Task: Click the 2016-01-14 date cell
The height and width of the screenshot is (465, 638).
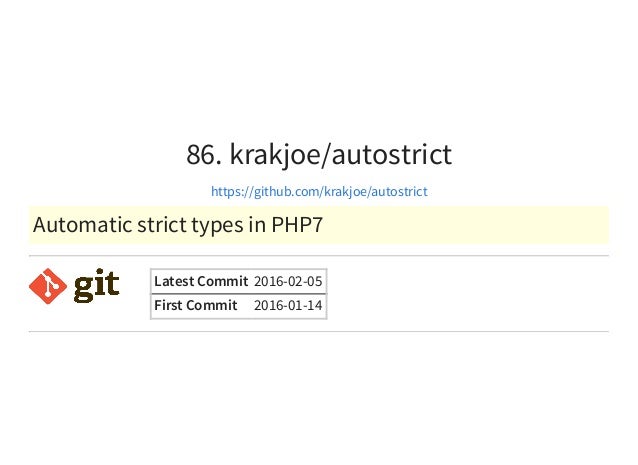Action: [288, 305]
